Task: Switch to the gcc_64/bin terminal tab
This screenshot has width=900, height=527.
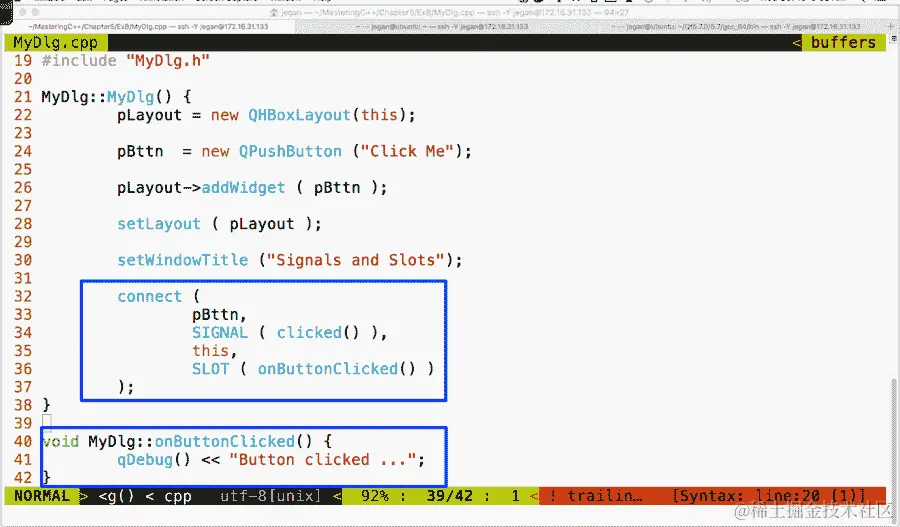Action: pos(736,26)
